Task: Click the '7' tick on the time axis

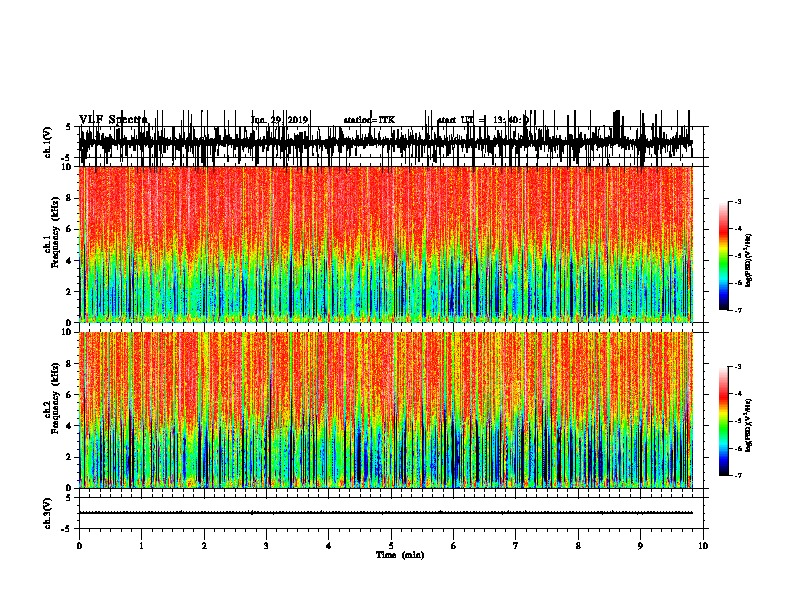Action: pos(516,546)
